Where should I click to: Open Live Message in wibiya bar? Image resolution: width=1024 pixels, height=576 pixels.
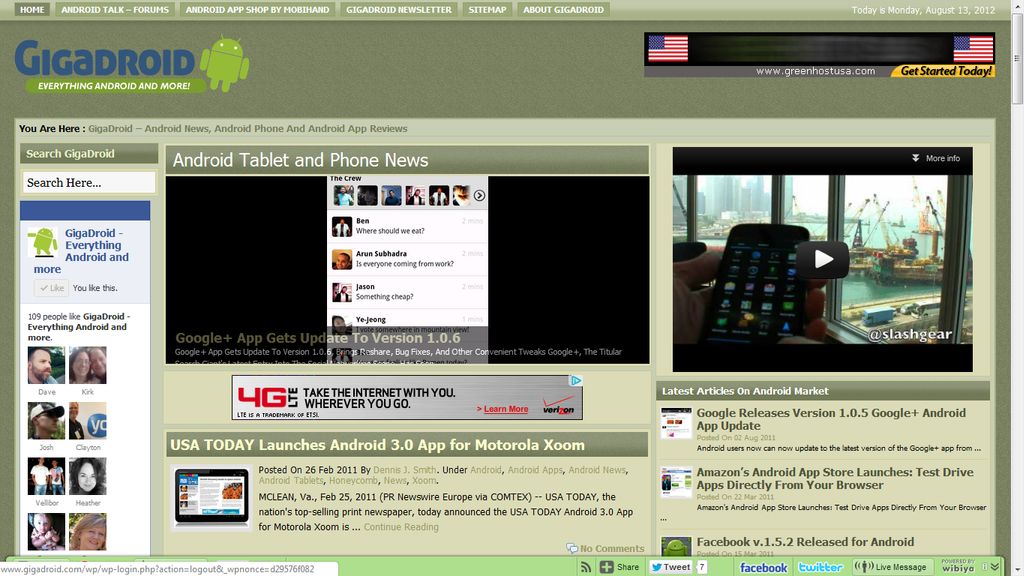click(891, 567)
